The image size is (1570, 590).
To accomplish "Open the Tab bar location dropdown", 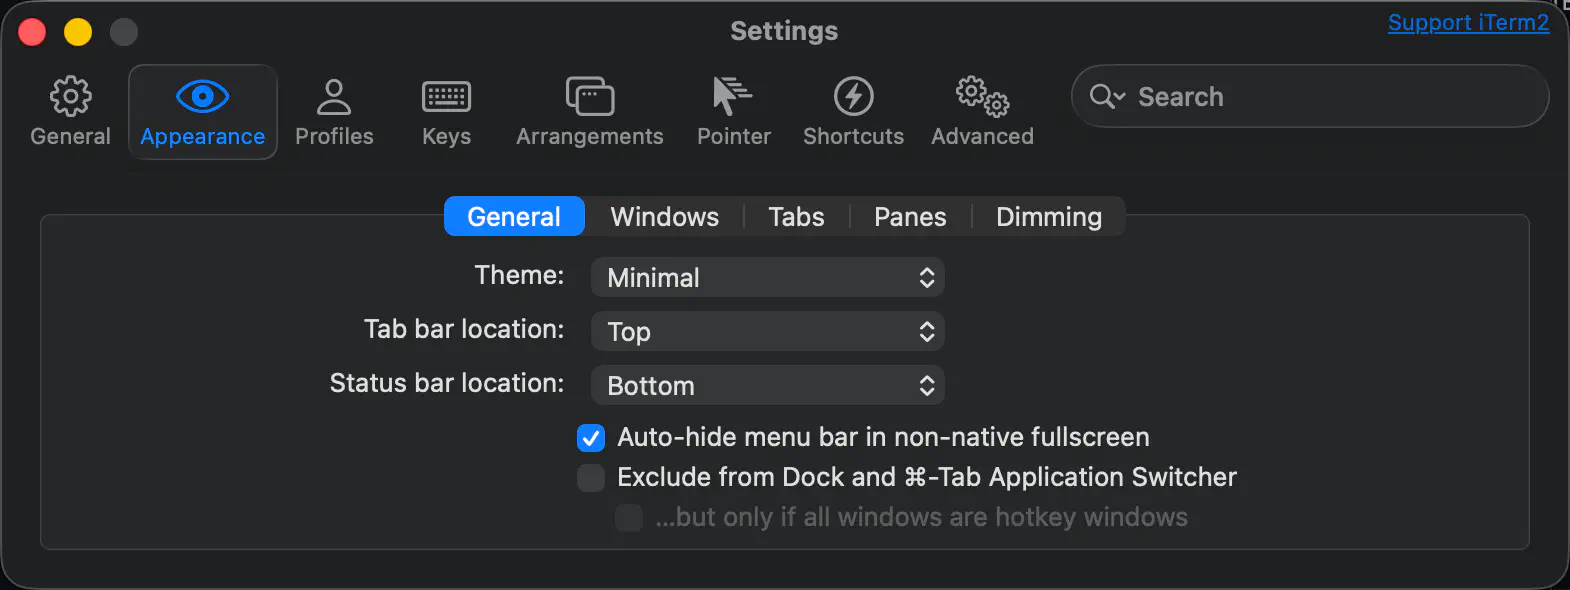I will click(767, 332).
